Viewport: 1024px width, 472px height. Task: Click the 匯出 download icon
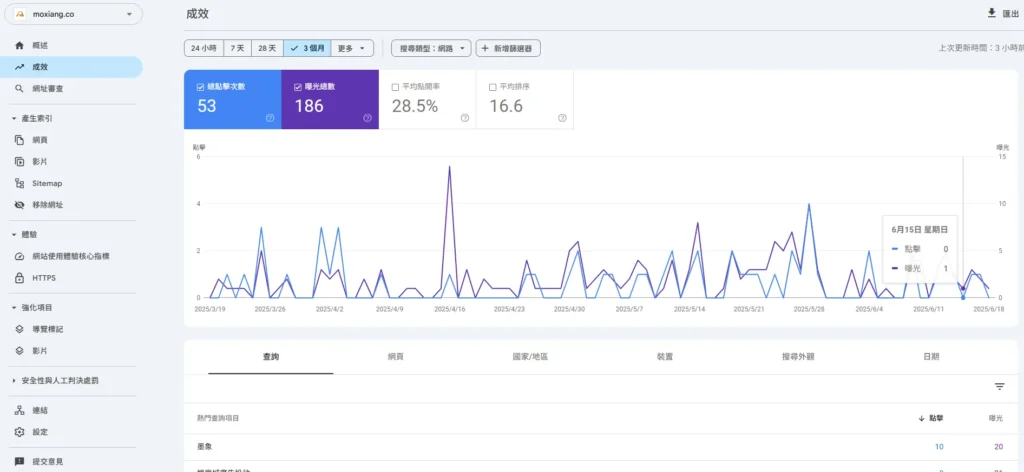pyautogui.click(x=991, y=13)
